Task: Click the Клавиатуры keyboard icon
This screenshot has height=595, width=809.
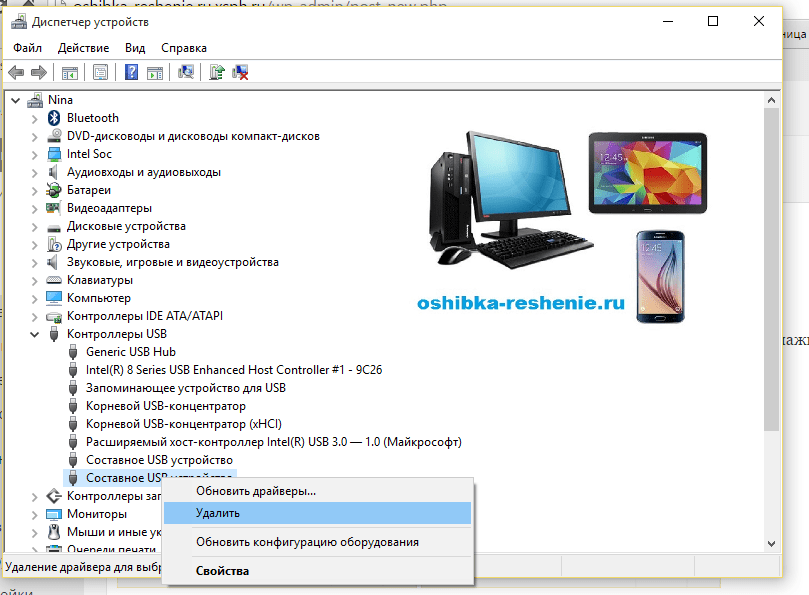Action: 54,280
